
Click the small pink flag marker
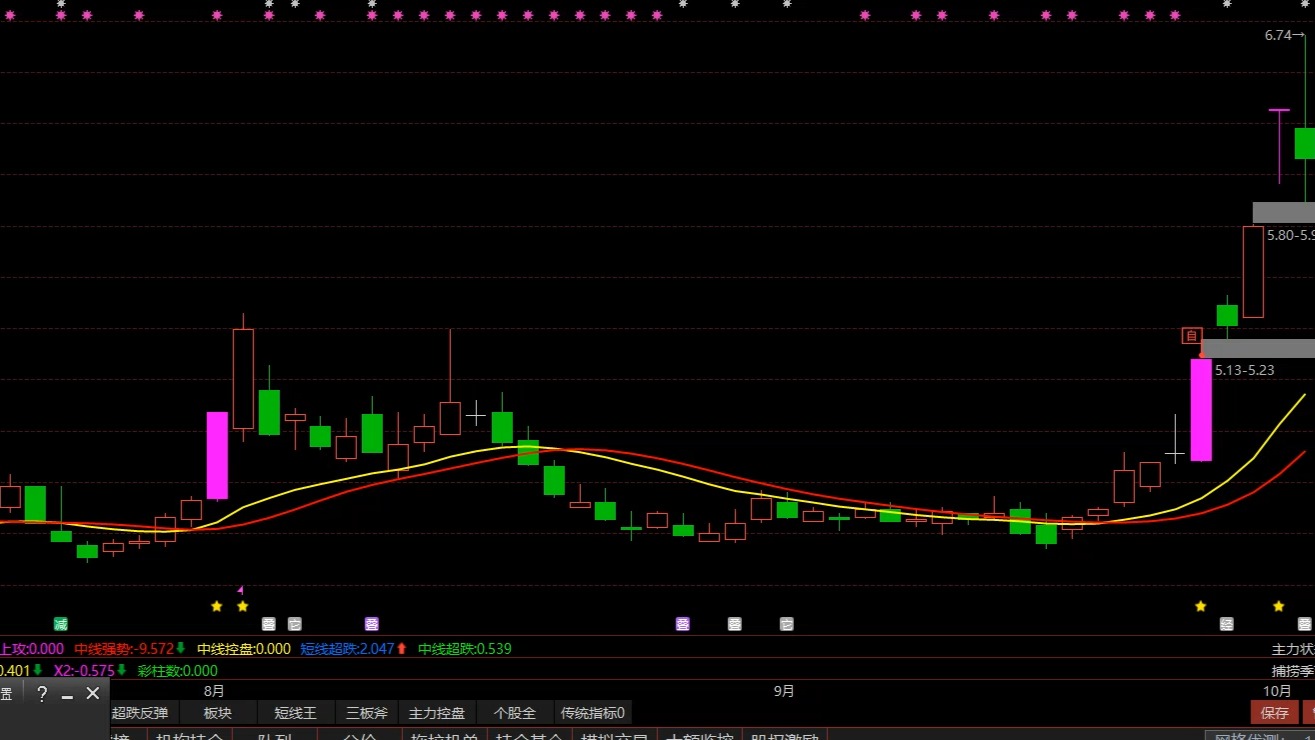pos(240,590)
